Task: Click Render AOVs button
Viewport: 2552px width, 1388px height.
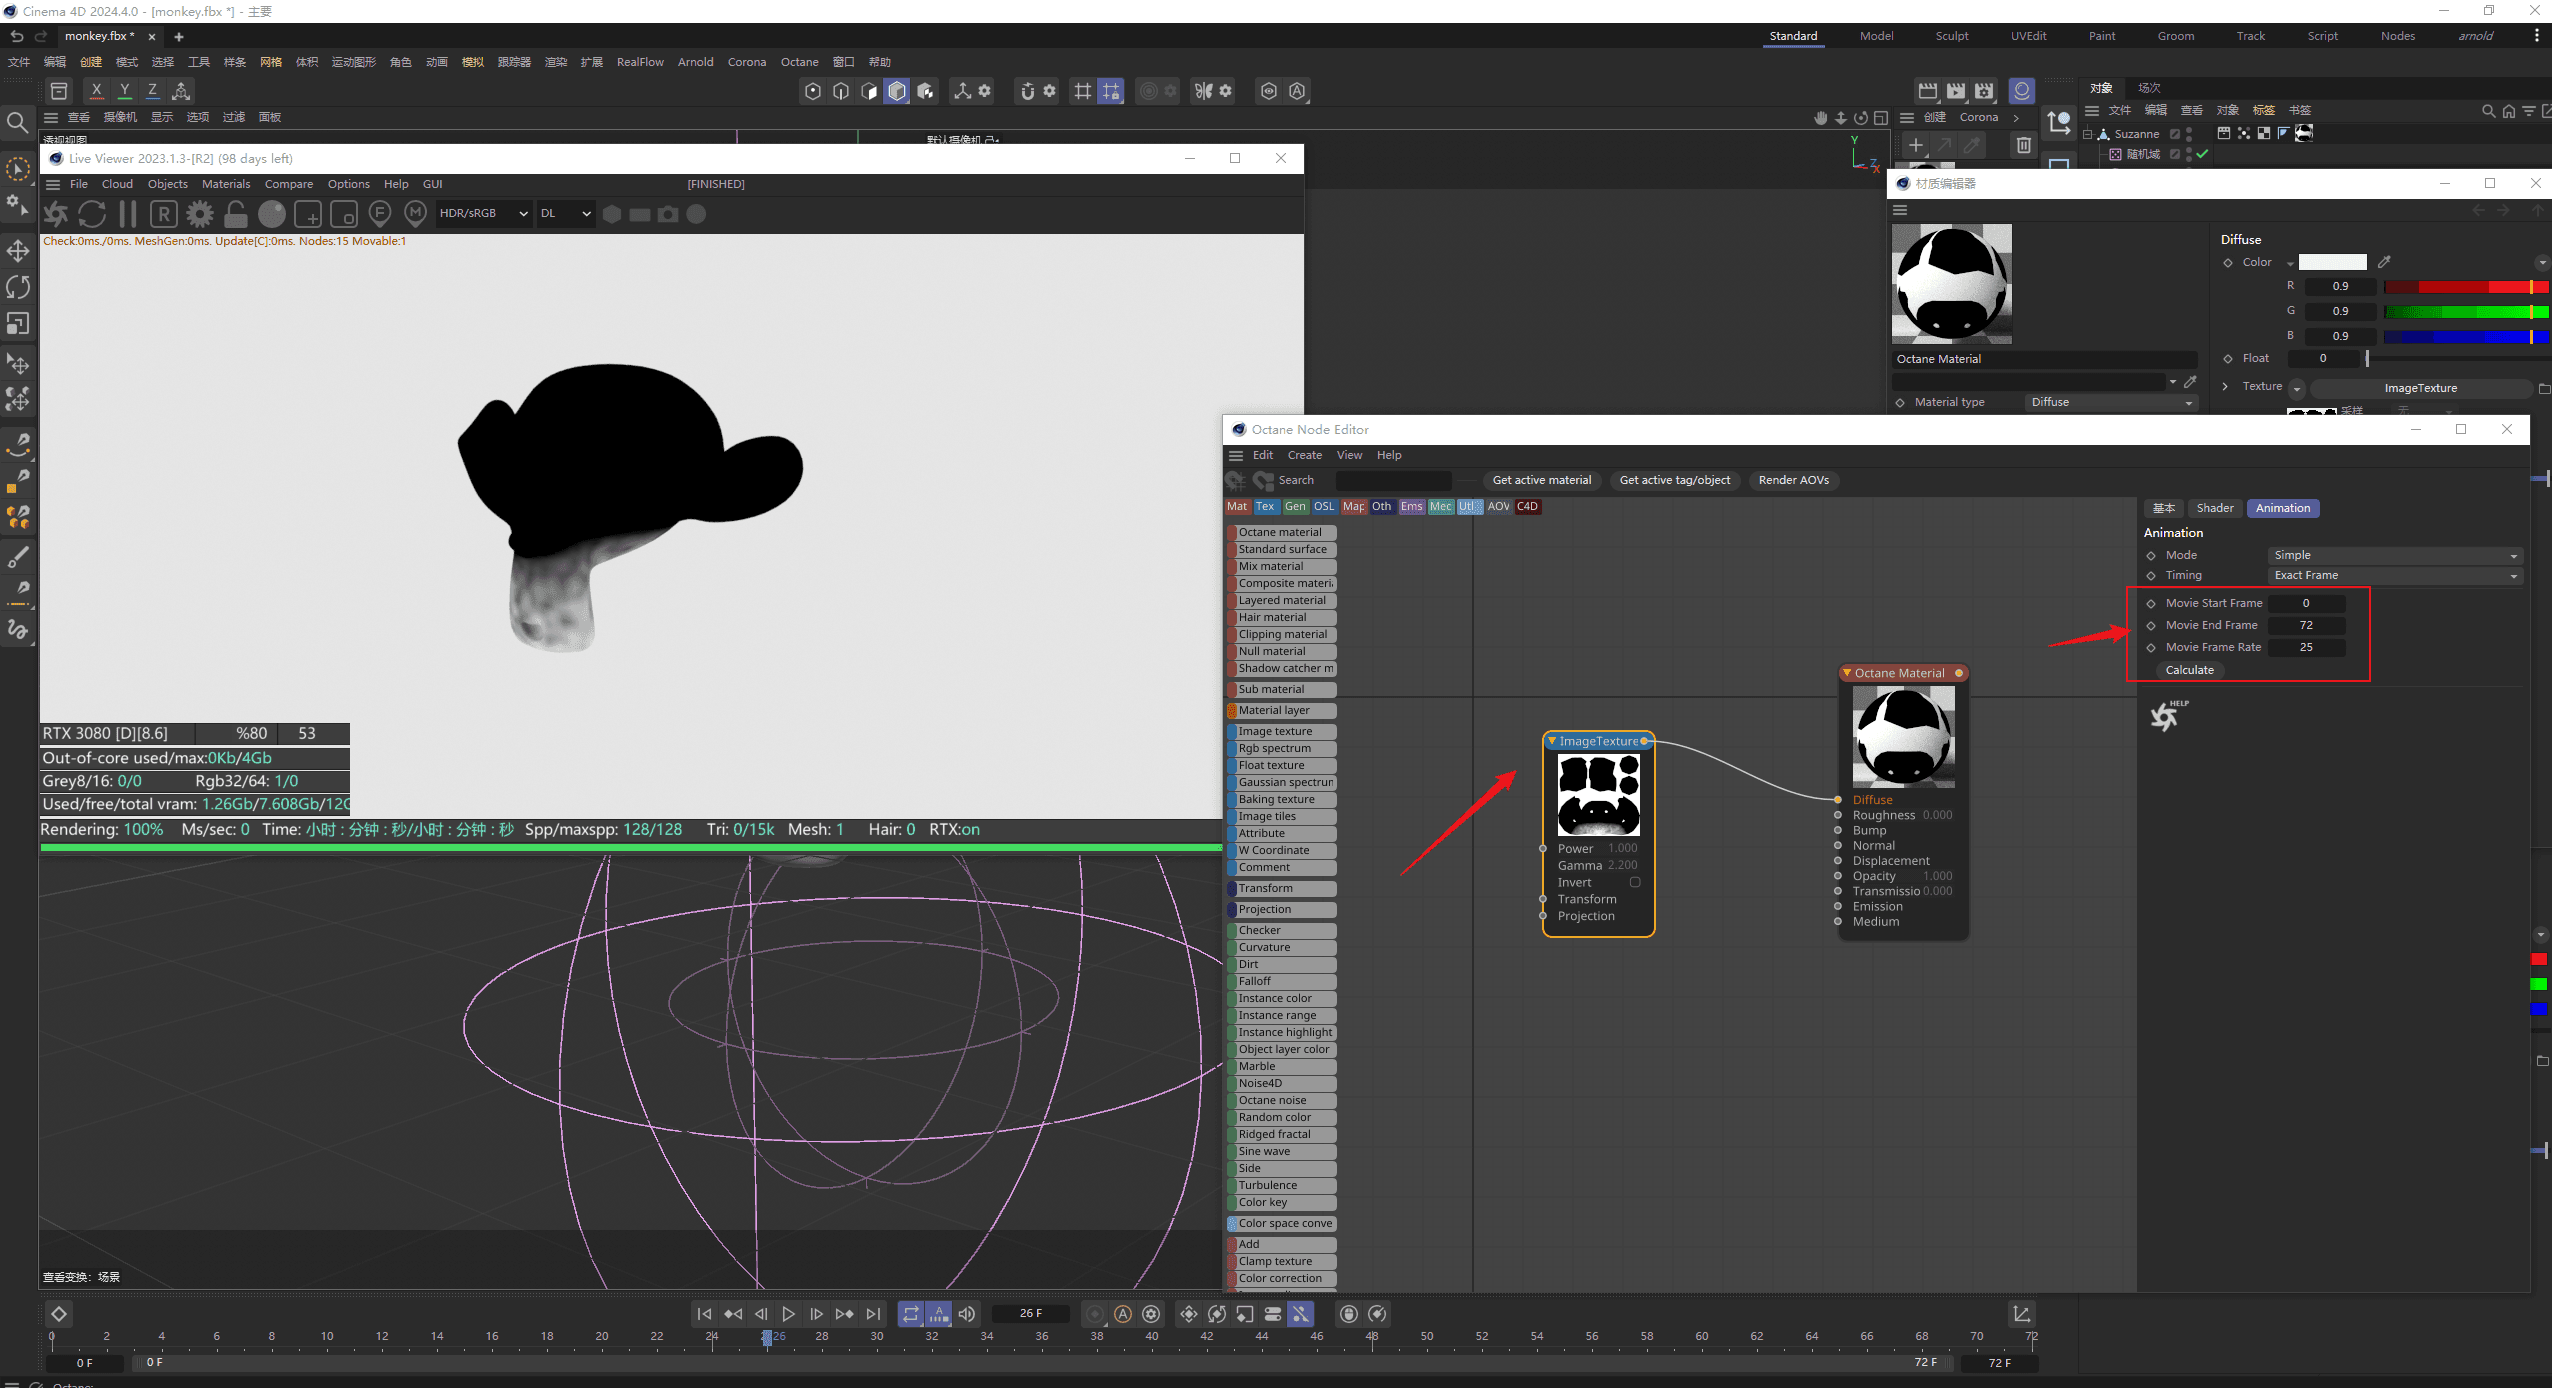Action: pos(1794,480)
